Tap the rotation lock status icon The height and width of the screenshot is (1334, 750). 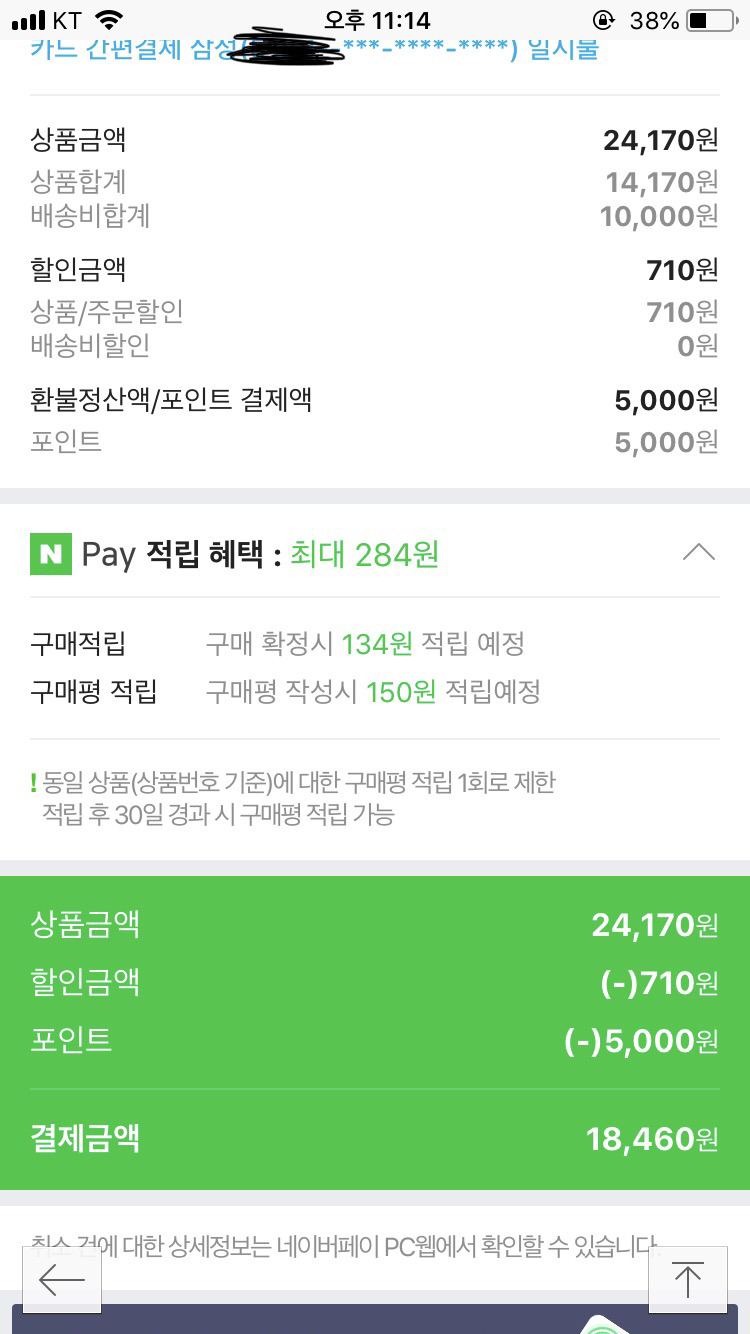click(603, 20)
